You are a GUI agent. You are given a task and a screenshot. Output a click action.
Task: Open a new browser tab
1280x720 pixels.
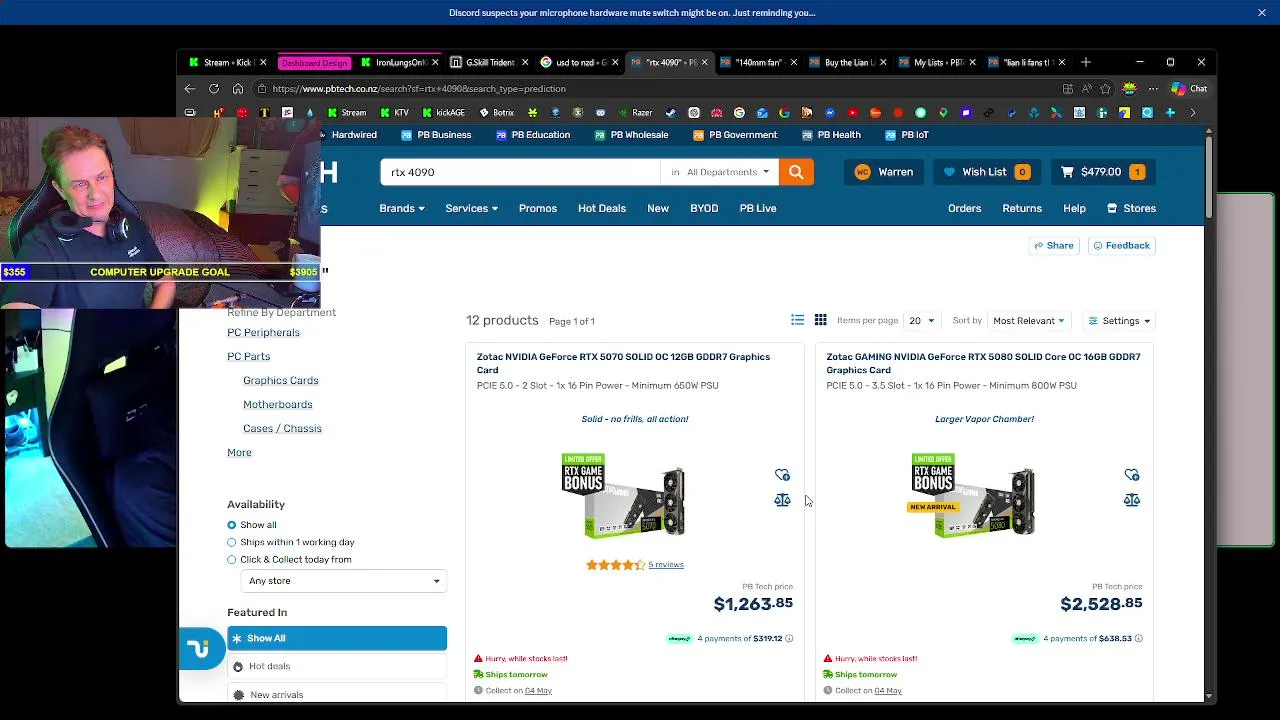point(1085,62)
